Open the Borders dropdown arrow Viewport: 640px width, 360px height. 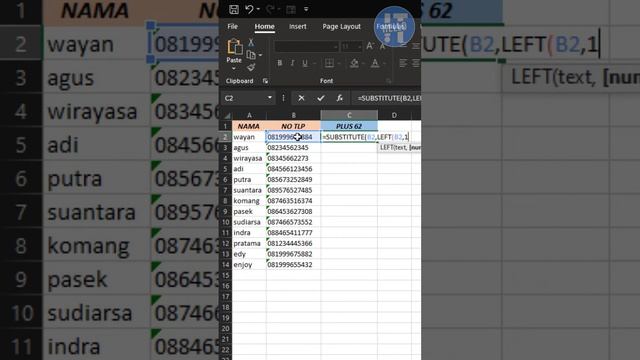click(x=338, y=63)
